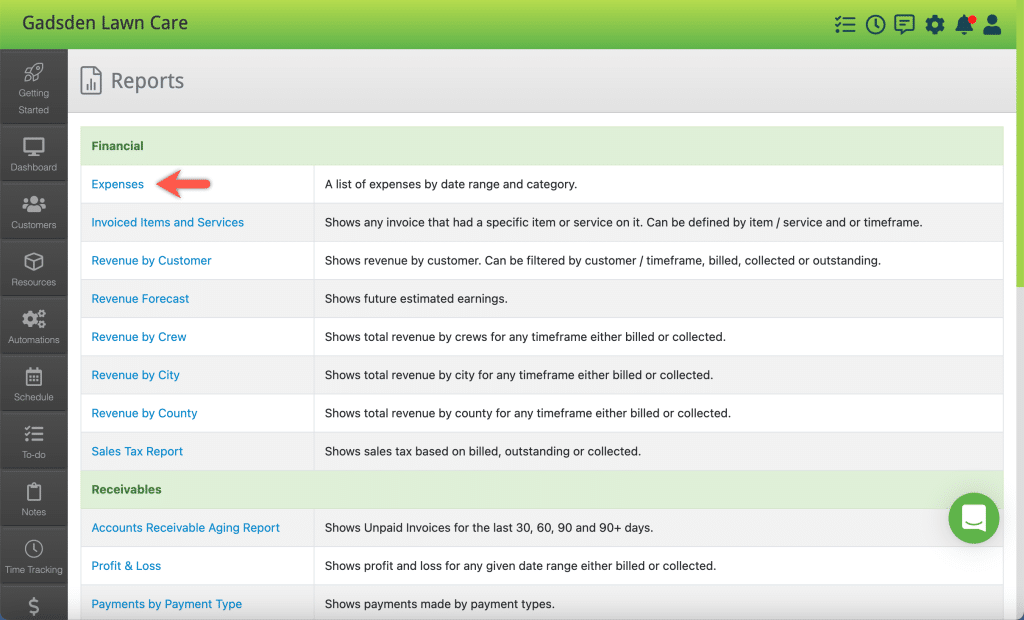This screenshot has width=1024, height=620.
Task: Click 'Shows future estimated earnings.' description
Action: click(416, 299)
